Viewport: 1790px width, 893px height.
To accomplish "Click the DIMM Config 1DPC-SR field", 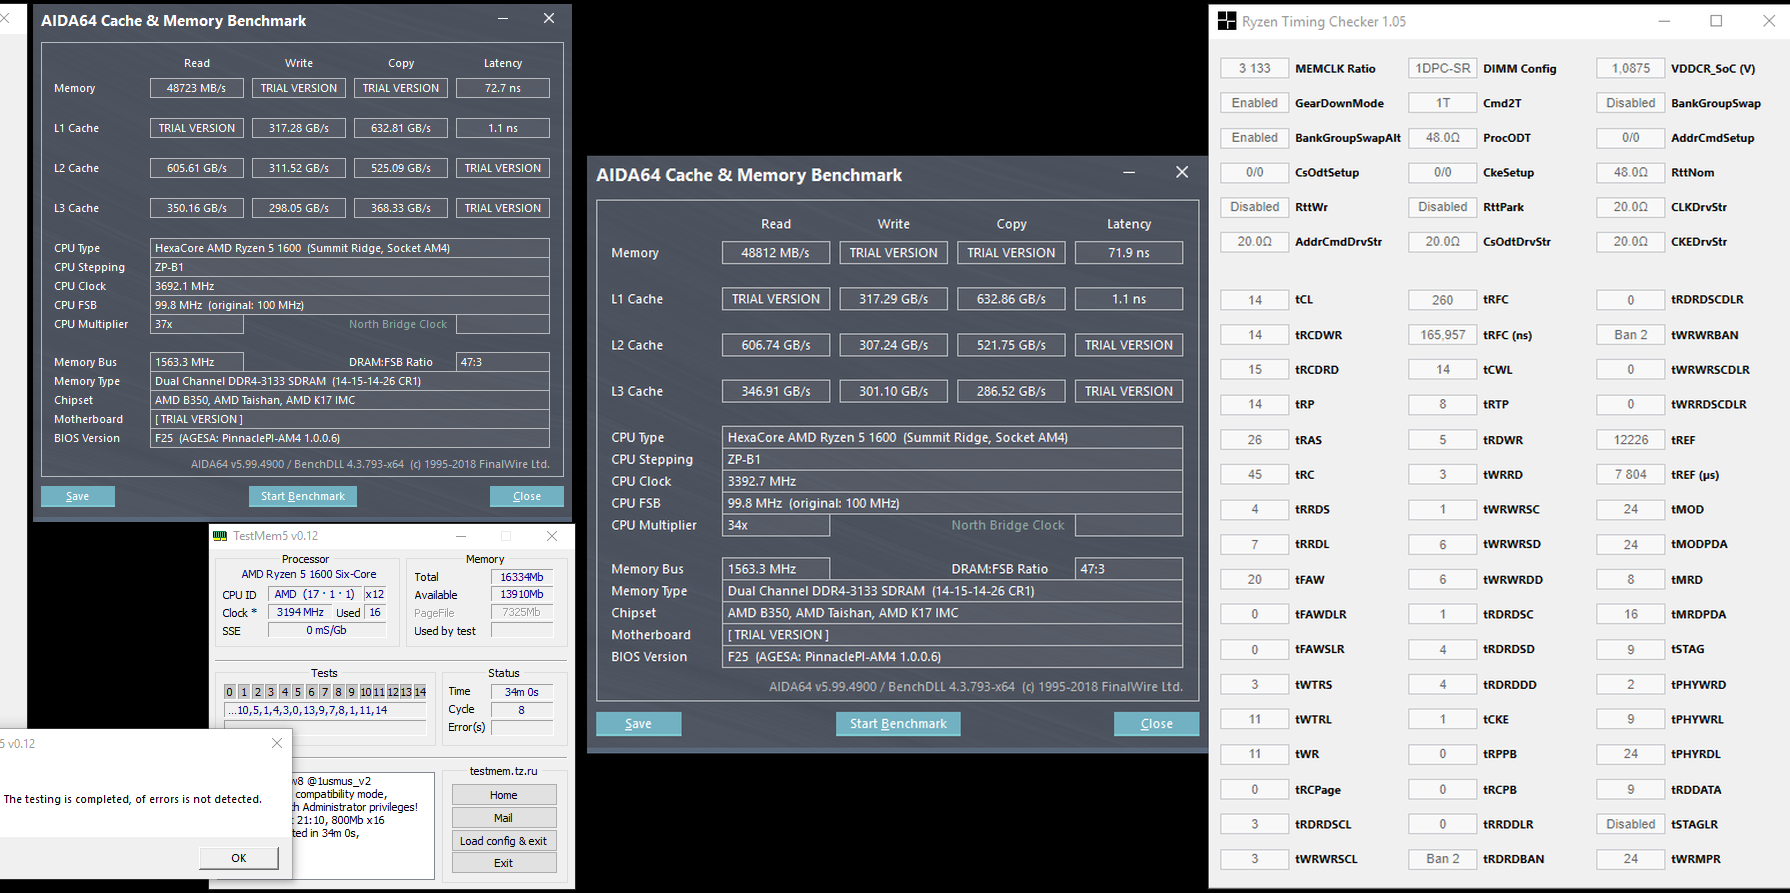I will point(1442,68).
